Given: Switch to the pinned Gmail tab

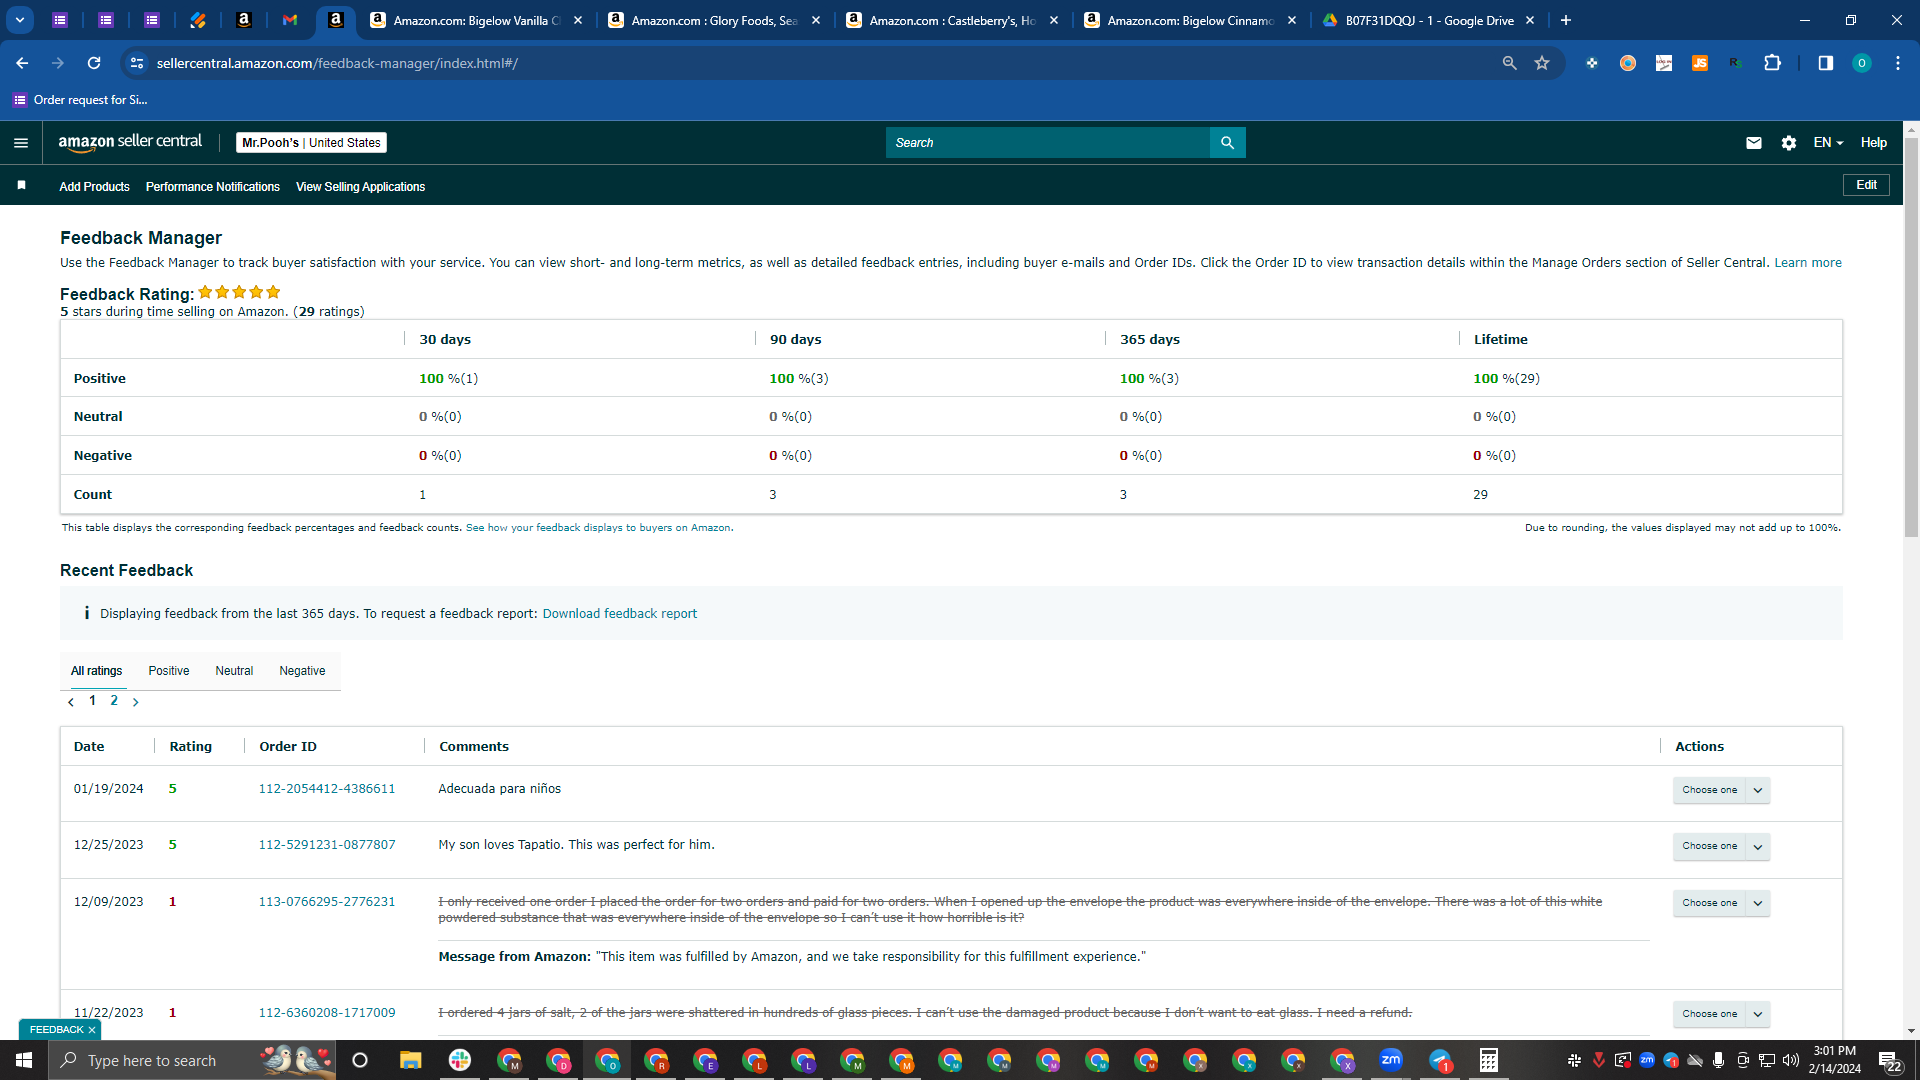Looking at the screenshot, I should coord(290,20).
